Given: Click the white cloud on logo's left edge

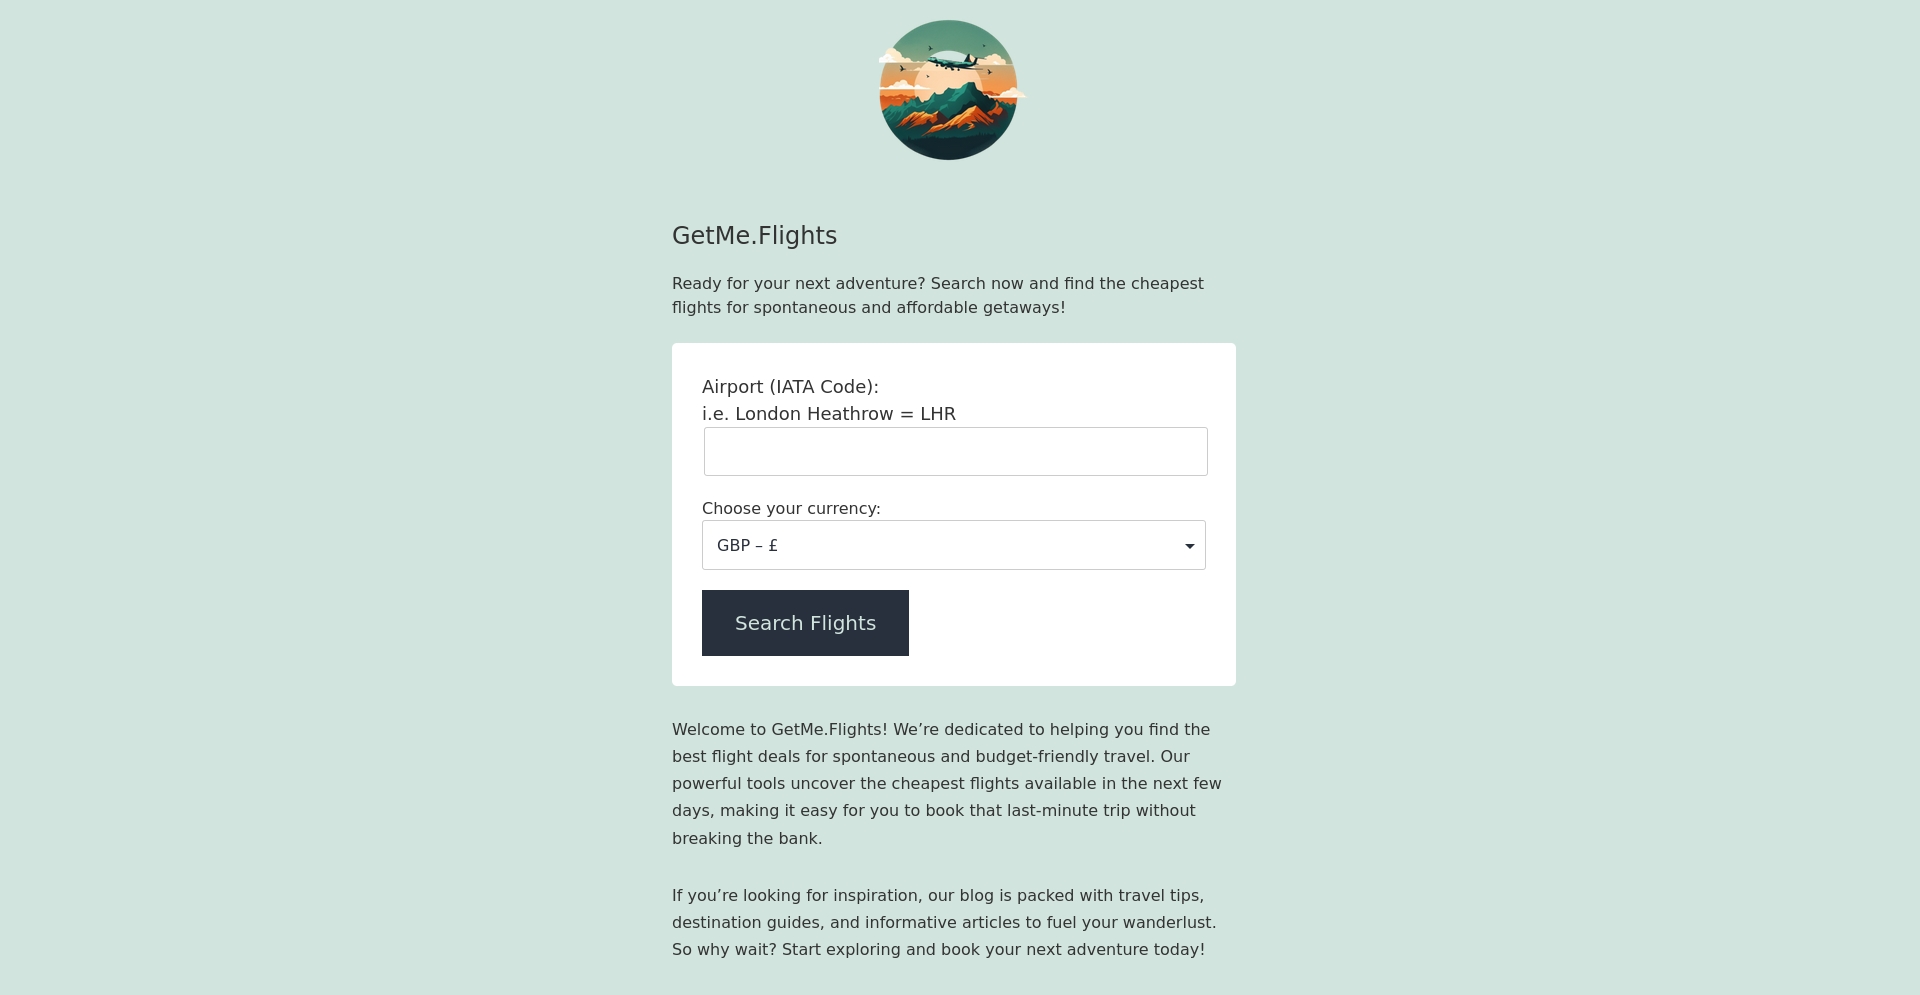Looking at the screenshot, I should (892, 58).
